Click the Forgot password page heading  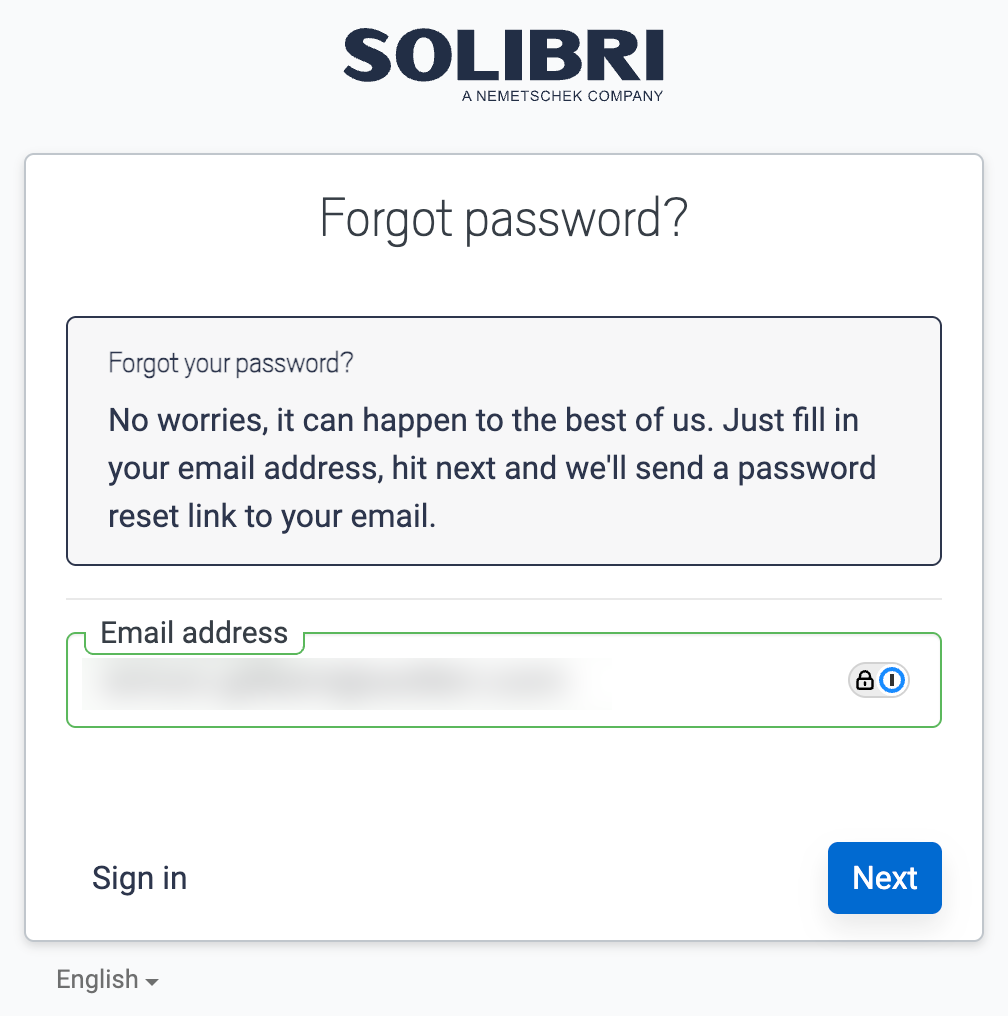point(504,218)
